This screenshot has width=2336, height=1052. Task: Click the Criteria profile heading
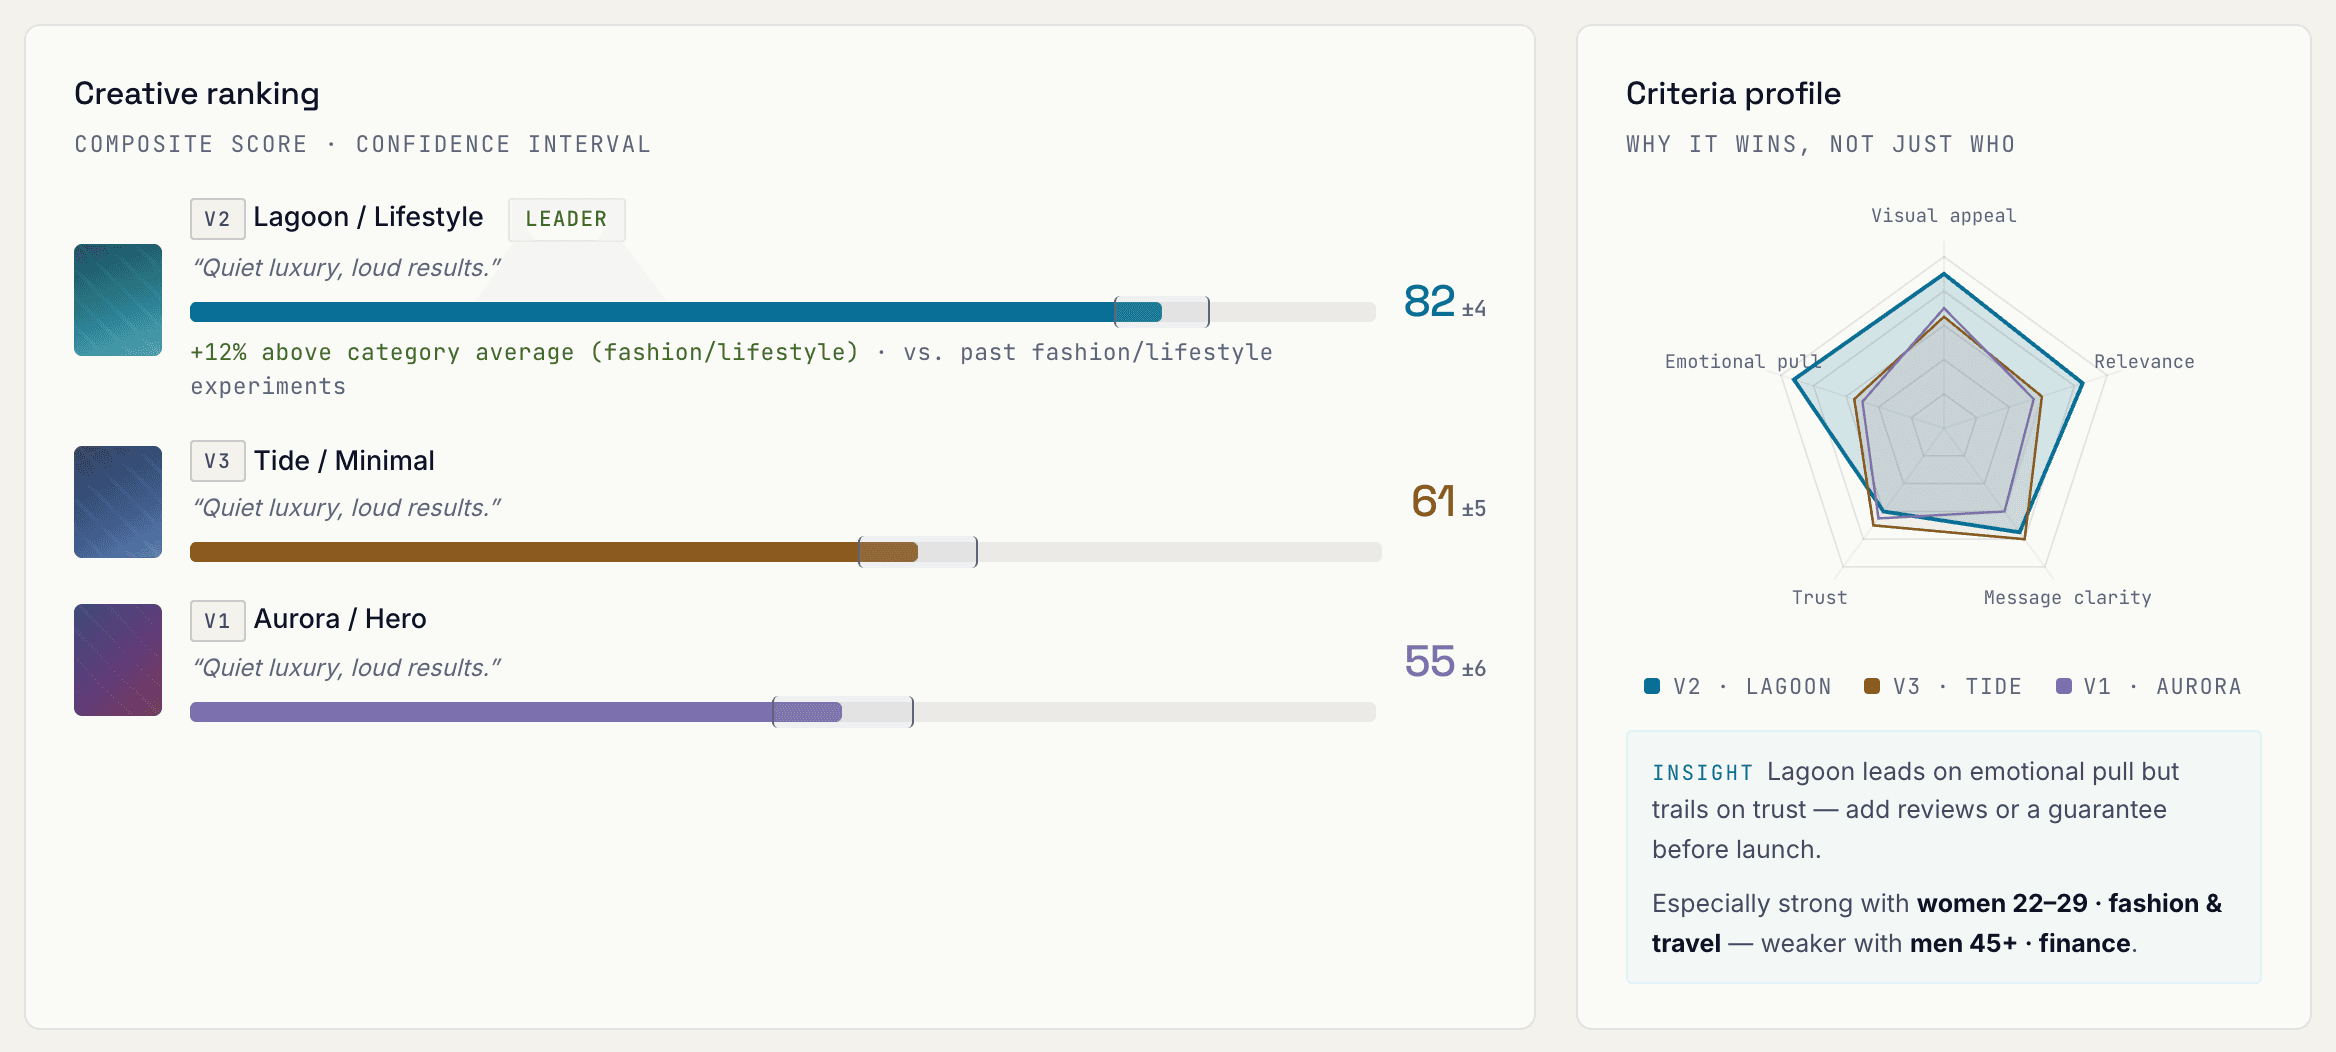coord(1733,93)
